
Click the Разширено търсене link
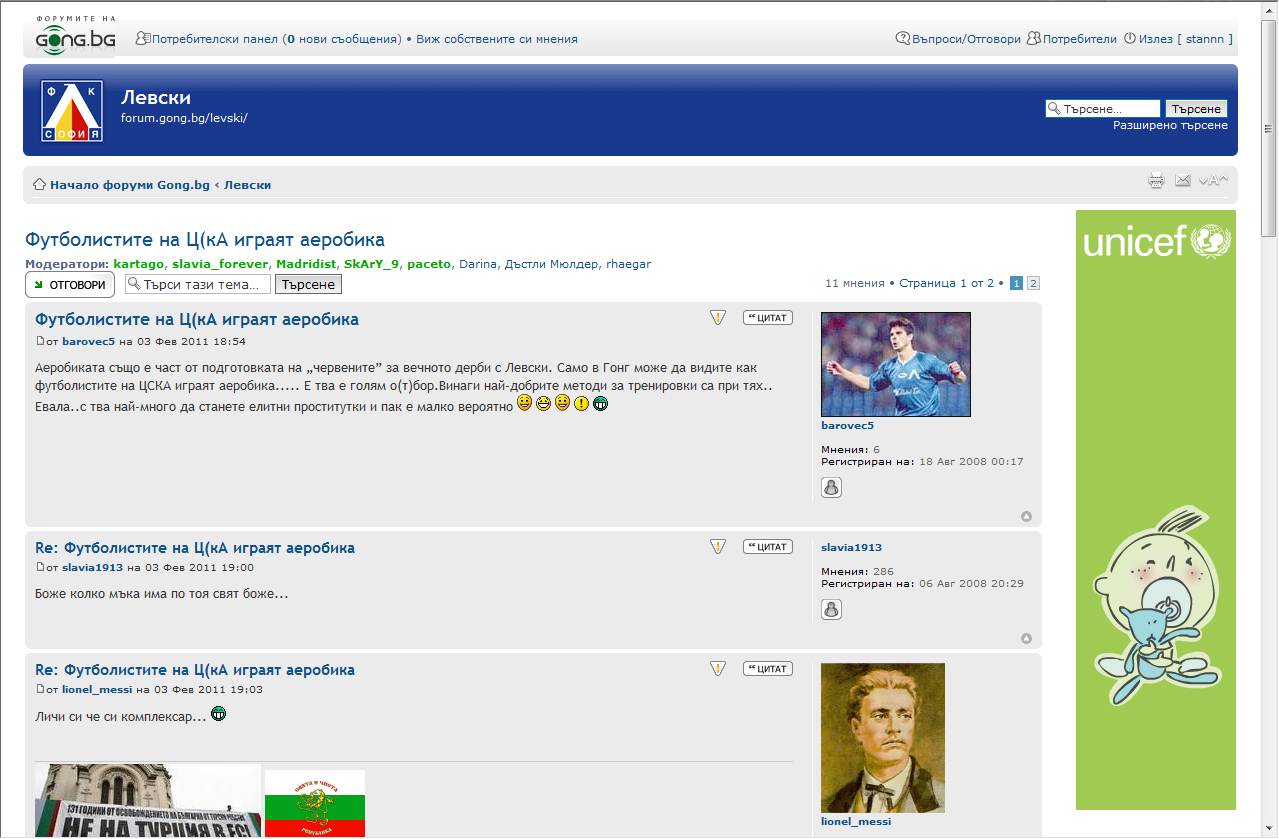click(1170, 125)
